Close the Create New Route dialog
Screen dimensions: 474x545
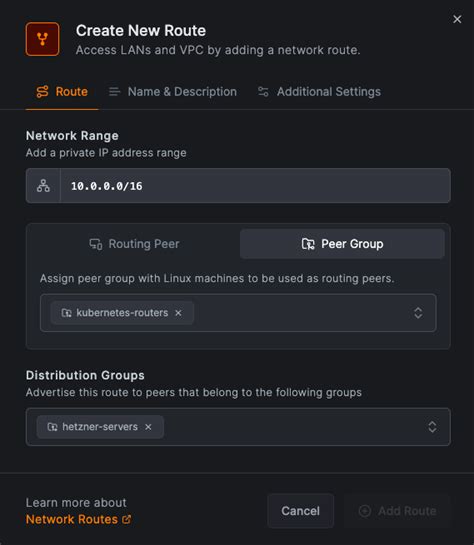457,19
